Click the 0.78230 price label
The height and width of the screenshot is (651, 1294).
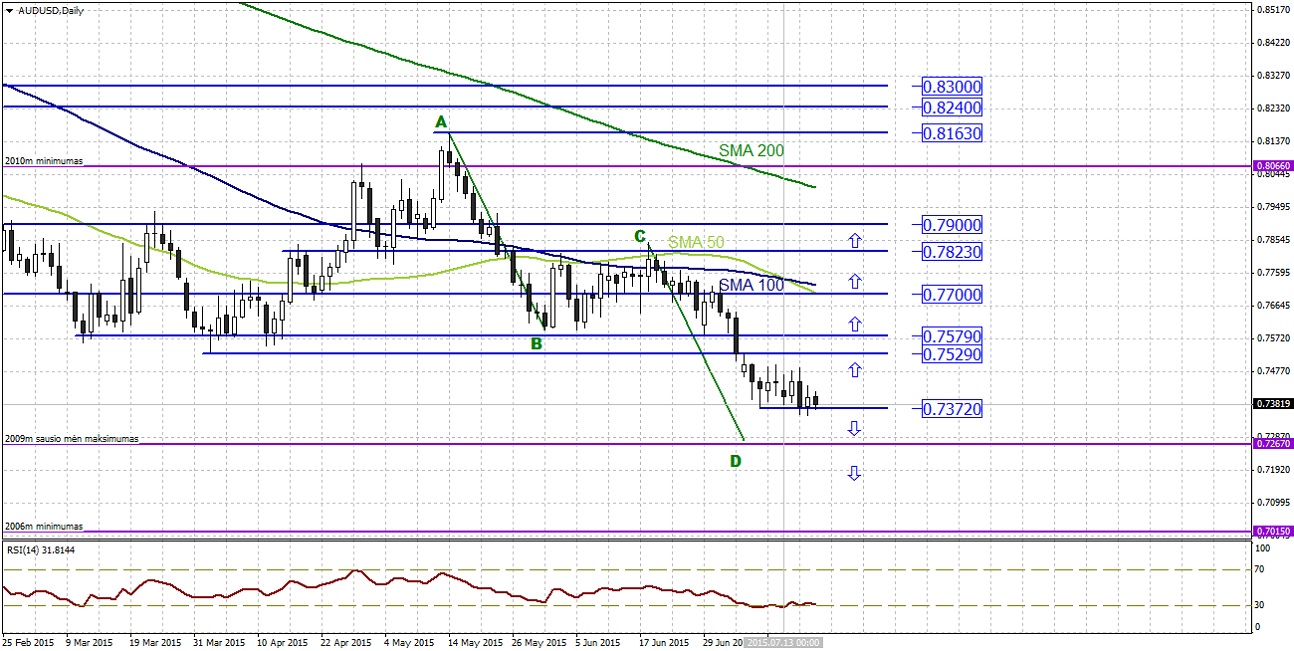coord(951,252)
